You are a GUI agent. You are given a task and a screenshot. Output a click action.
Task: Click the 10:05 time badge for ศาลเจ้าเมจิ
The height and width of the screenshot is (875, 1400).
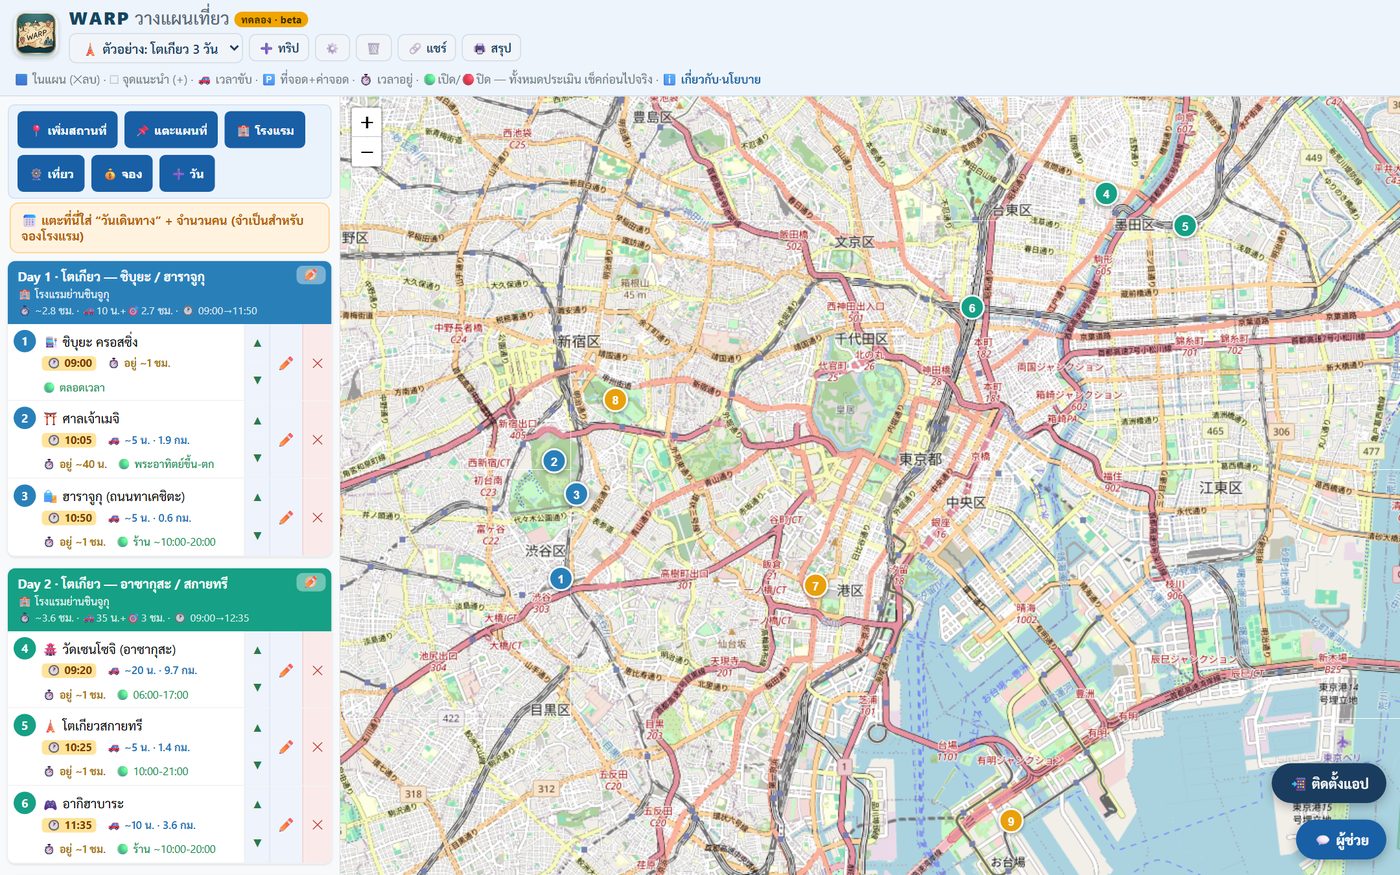(x=70, y=440)
